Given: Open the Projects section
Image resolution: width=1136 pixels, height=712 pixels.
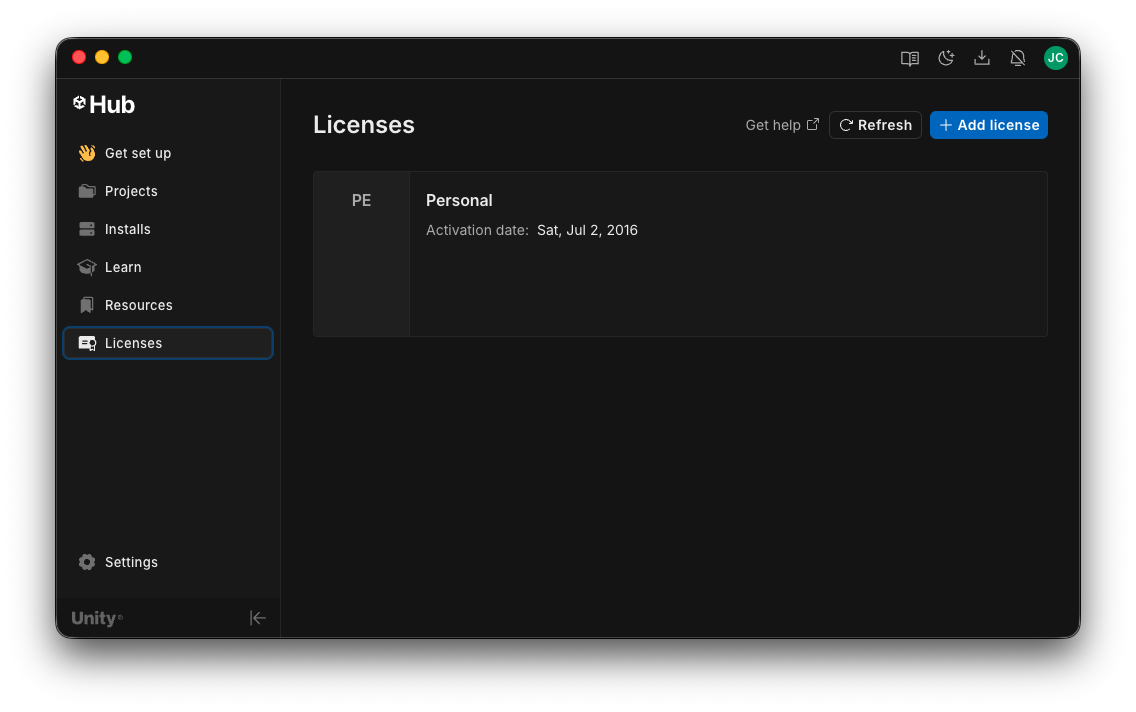Looking at the screenshot, I should (131, 191).
